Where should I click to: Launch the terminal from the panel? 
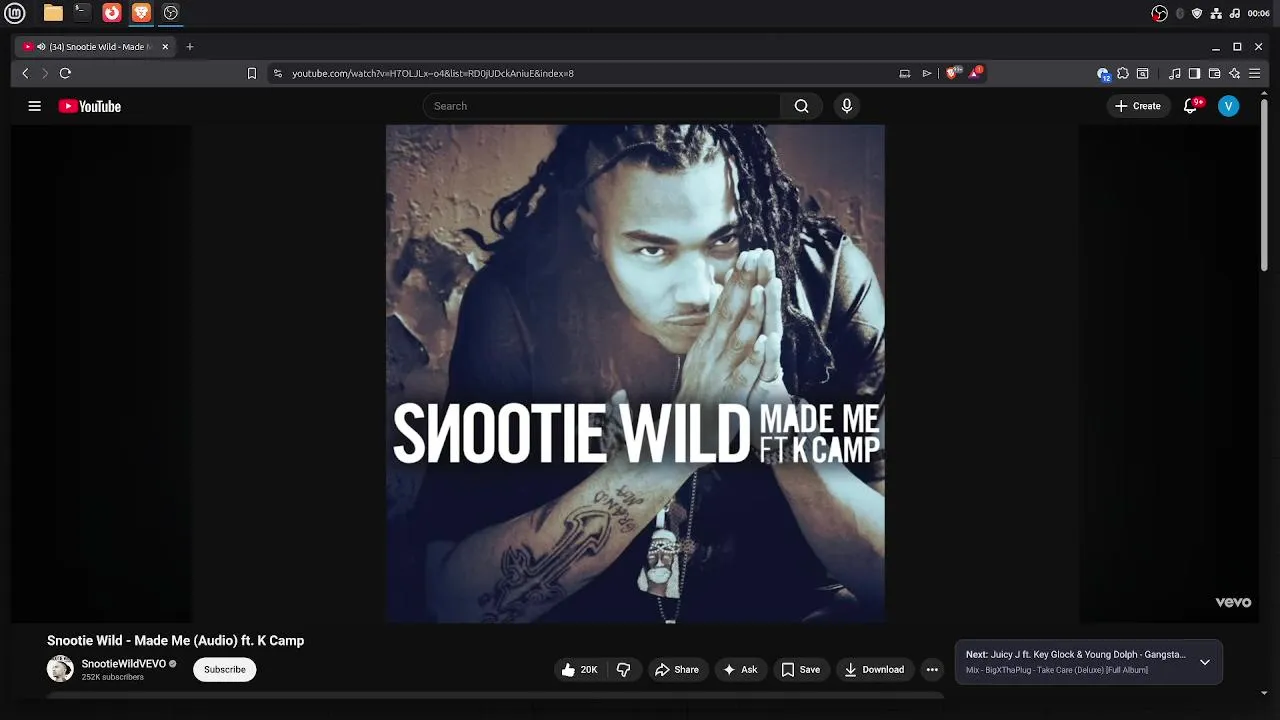point(82,13)
